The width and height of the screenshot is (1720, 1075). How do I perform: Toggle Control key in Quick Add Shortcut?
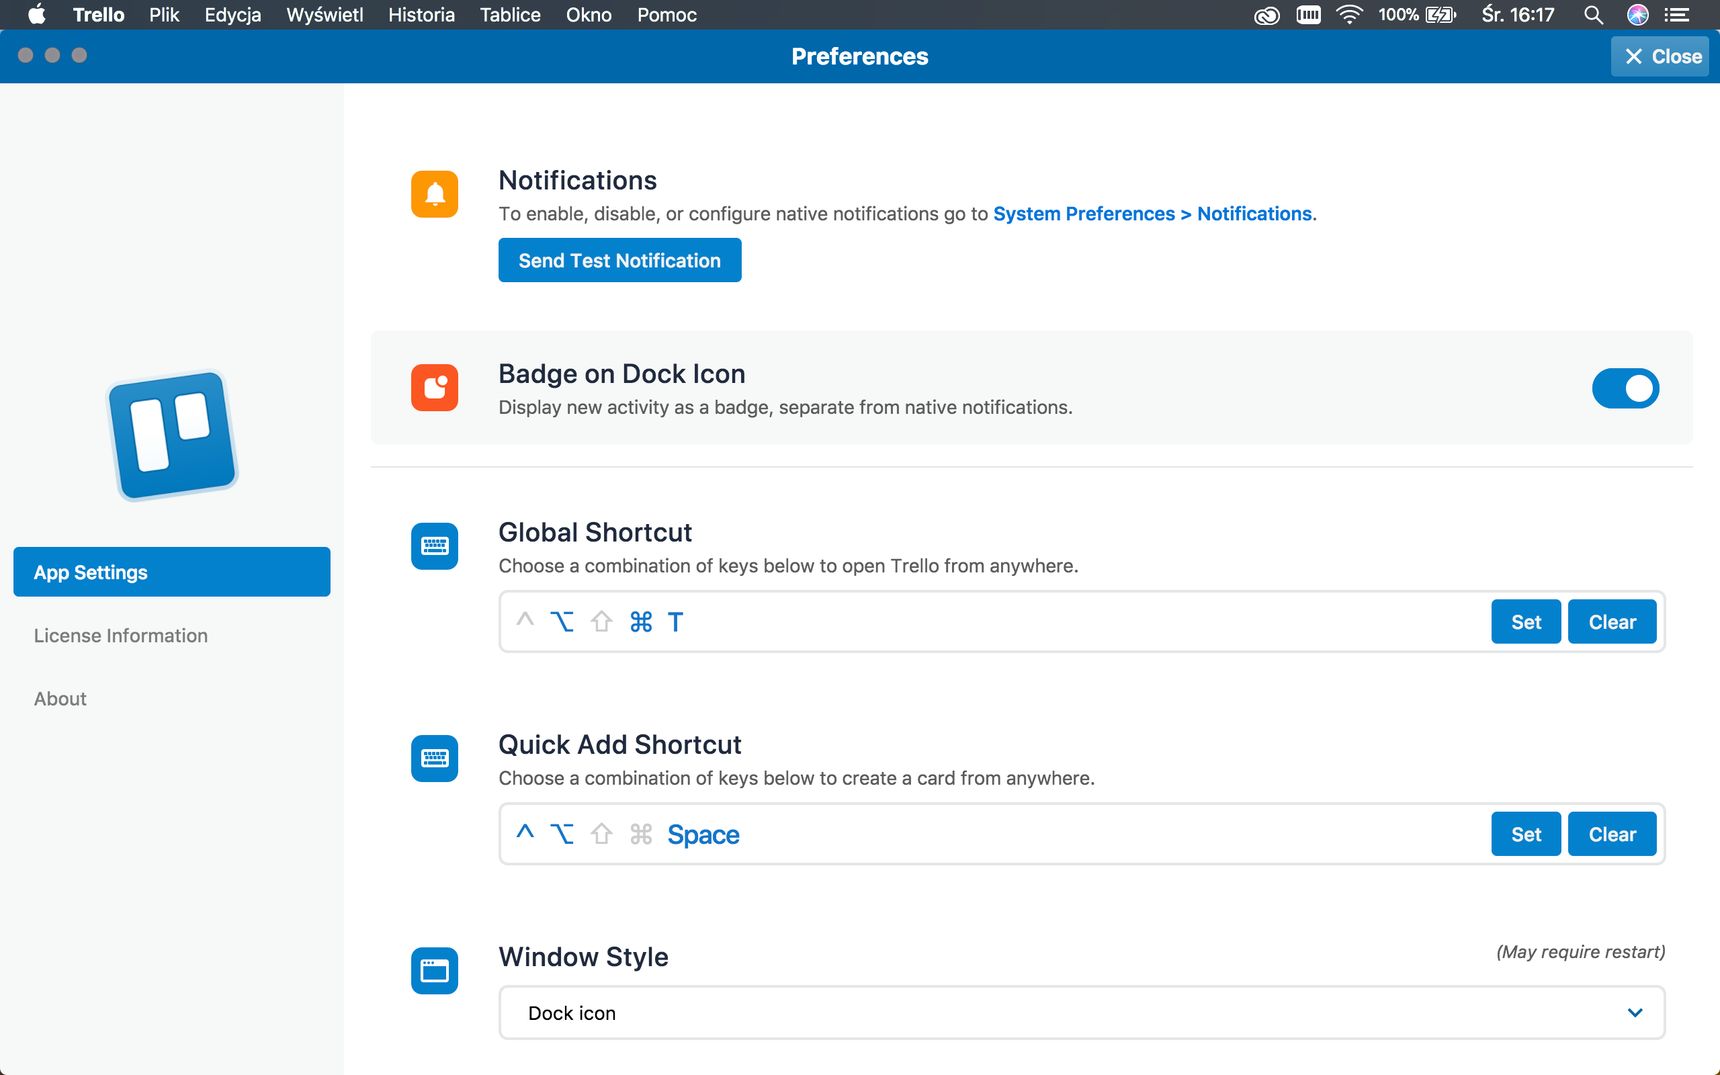(x=525, y=833)
